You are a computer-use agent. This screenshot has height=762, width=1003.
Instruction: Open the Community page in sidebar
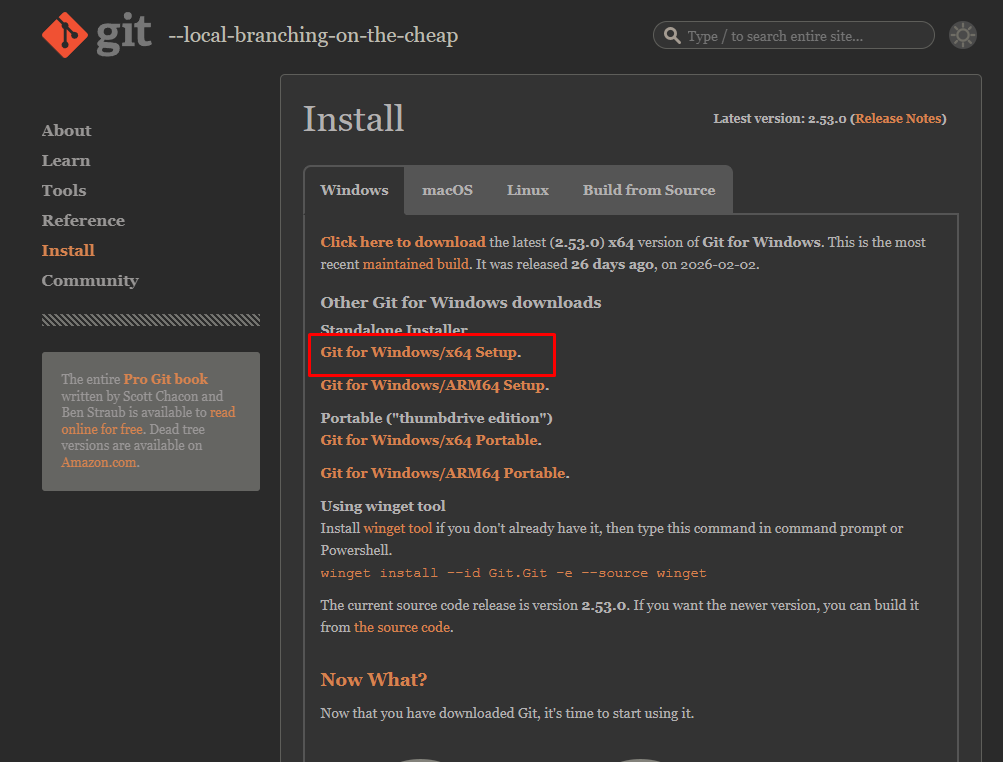click(x=90, y=281)
